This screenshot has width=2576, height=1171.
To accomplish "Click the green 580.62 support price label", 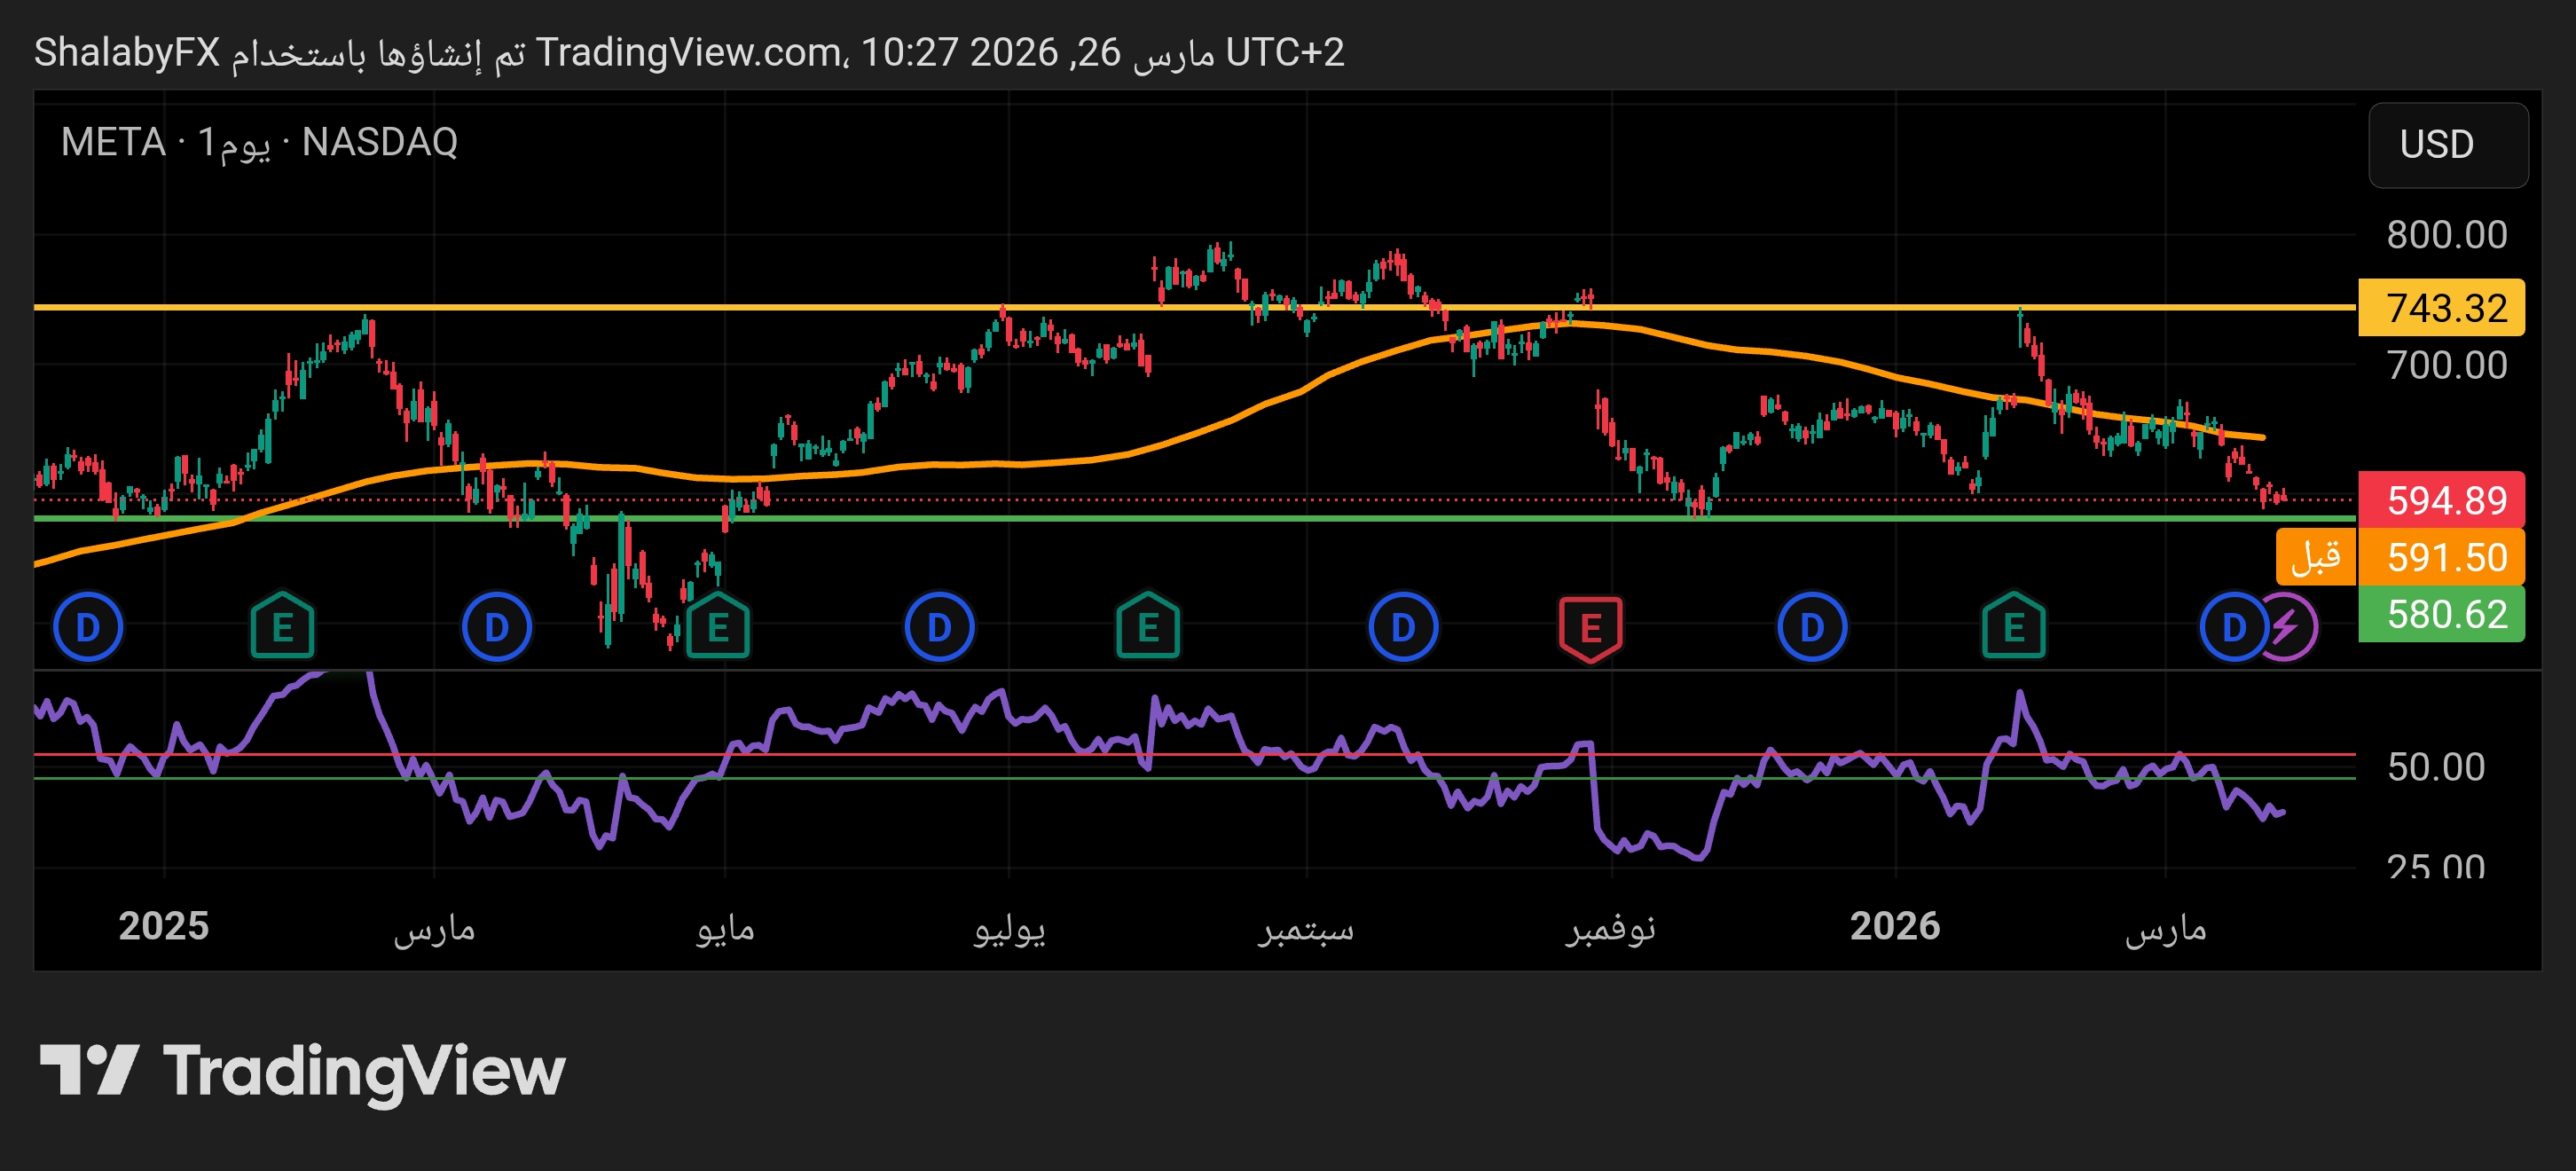I will click(x=2440, y=614).
